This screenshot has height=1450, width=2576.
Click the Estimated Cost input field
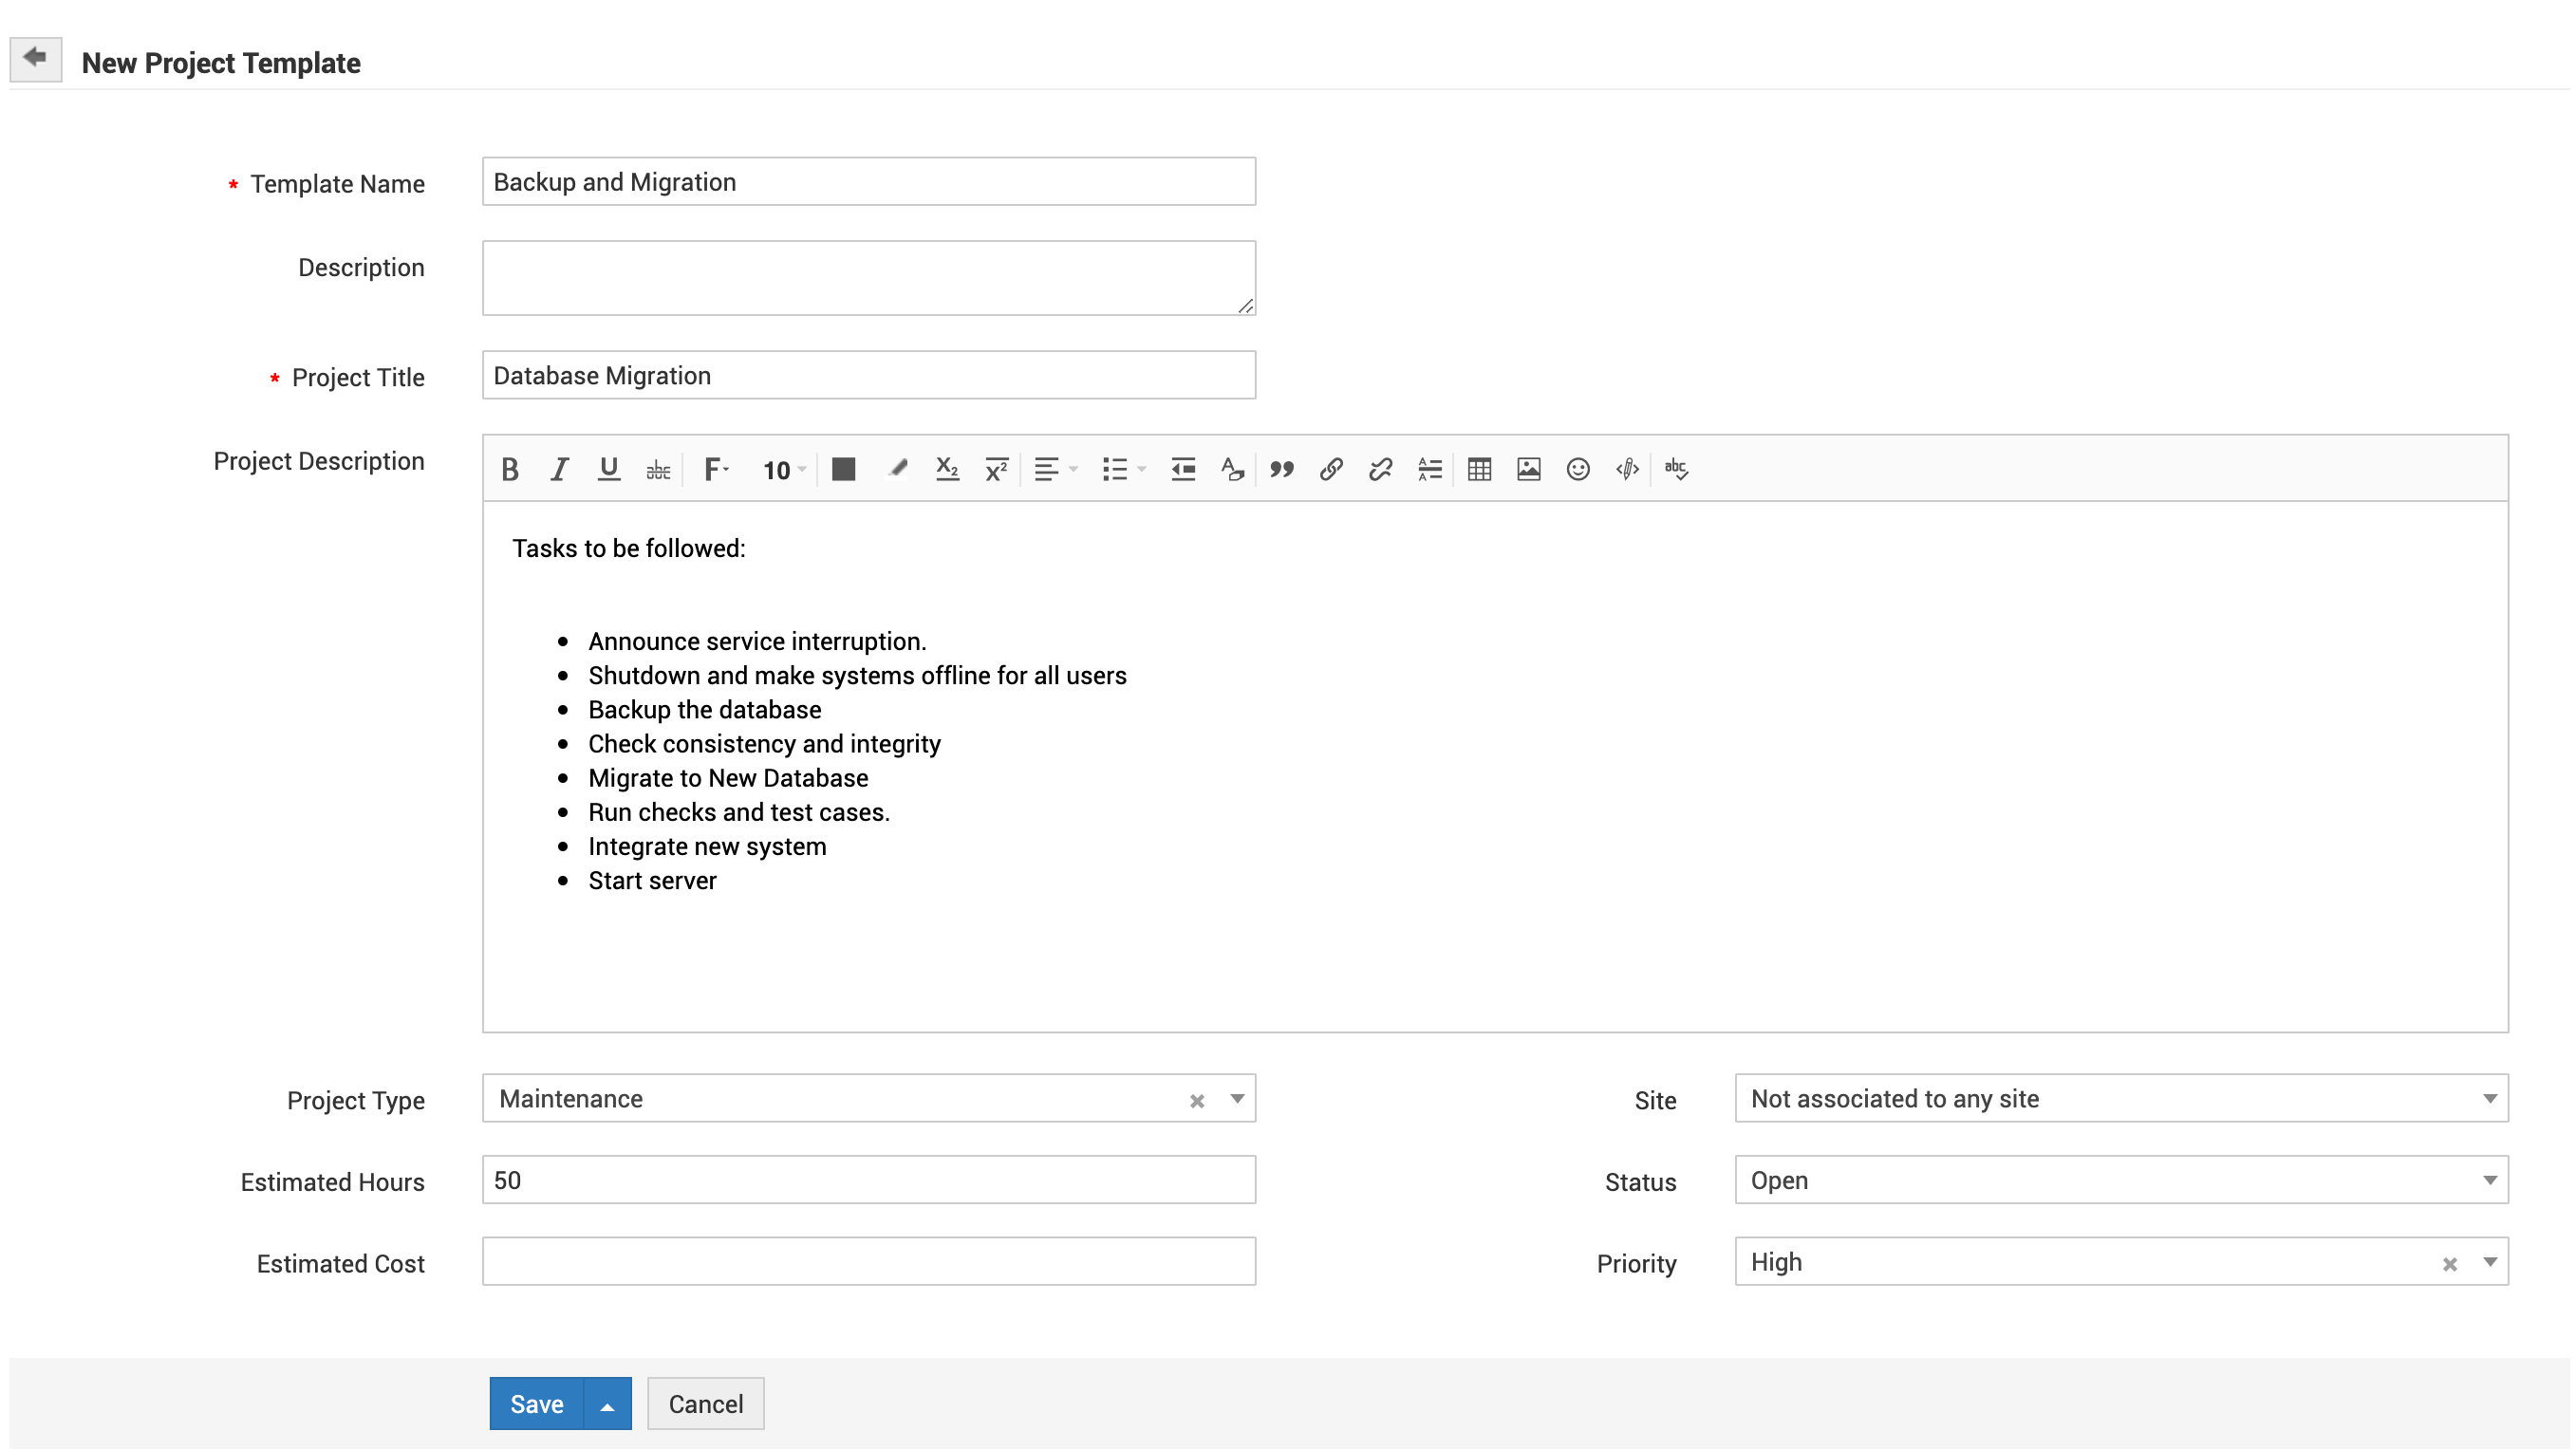[x=868, y=1262]
